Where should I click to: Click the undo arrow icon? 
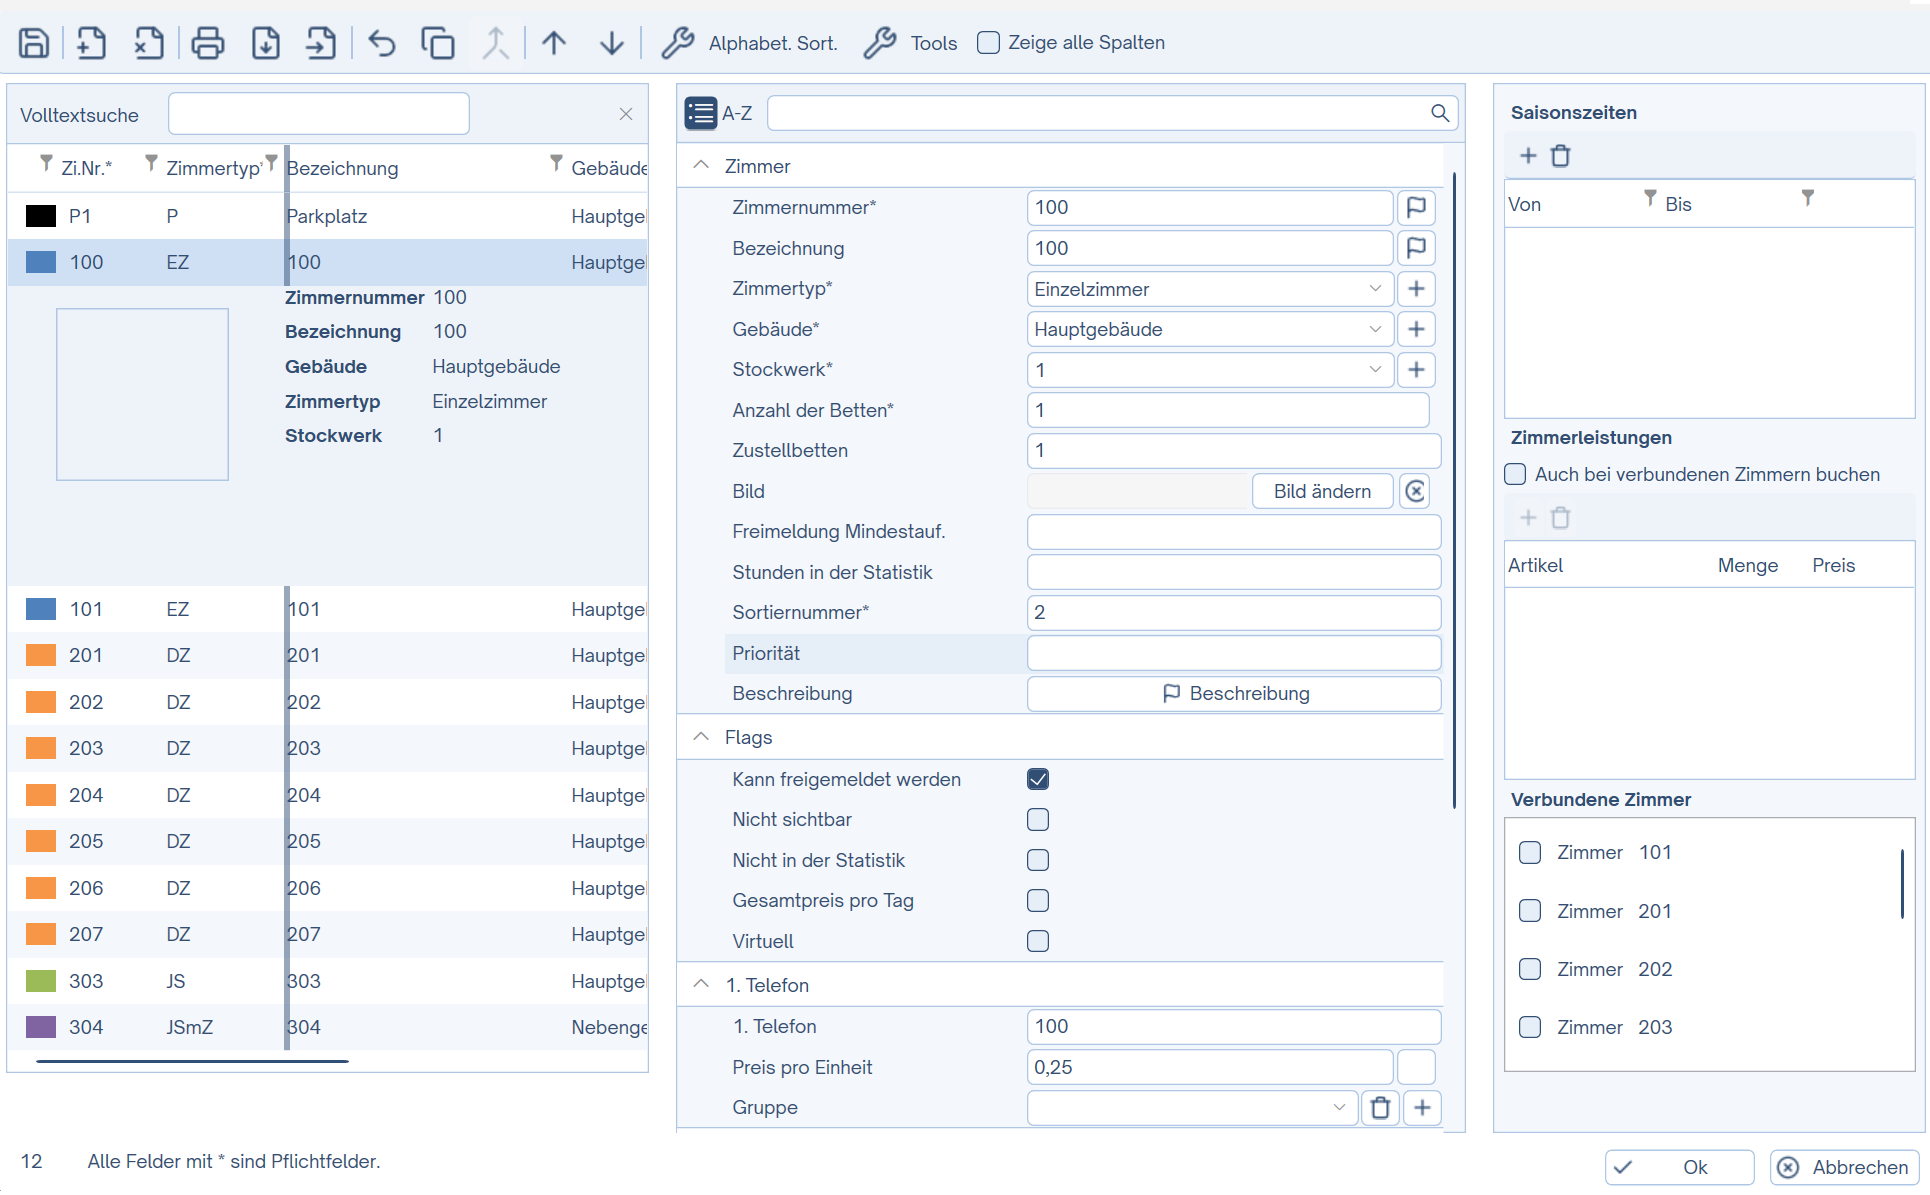(381, 43)
